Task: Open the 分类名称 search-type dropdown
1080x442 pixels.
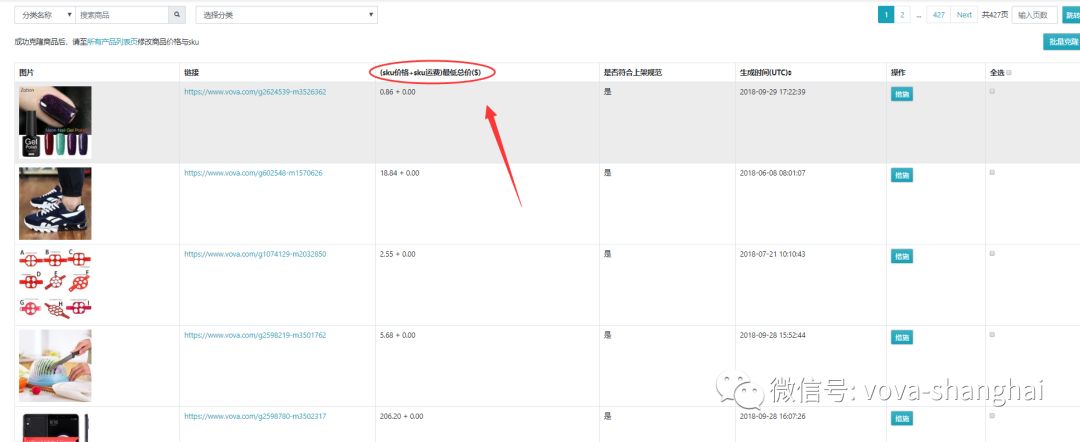Action: tap(45, 14)
